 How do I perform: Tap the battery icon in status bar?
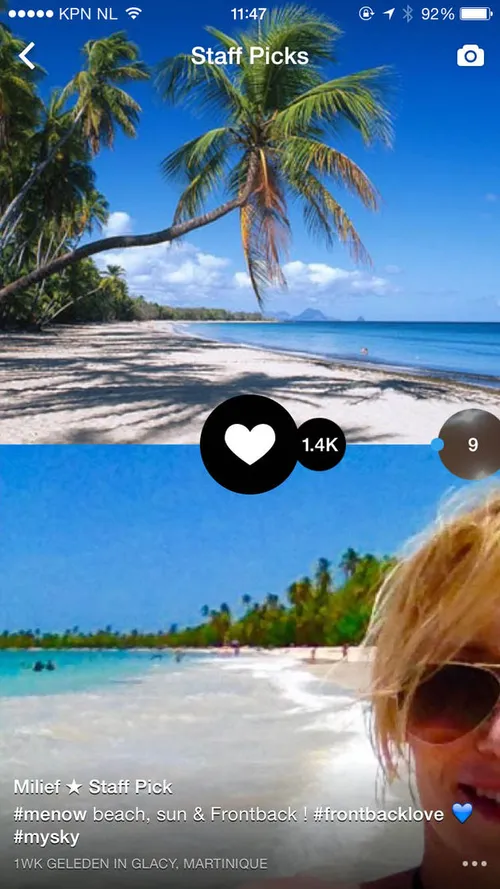[476, 14]
